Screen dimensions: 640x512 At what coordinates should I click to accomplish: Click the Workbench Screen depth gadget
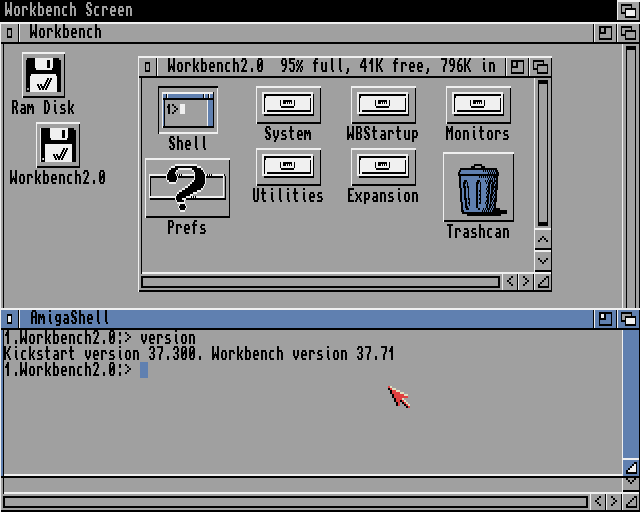pos(628,10)
